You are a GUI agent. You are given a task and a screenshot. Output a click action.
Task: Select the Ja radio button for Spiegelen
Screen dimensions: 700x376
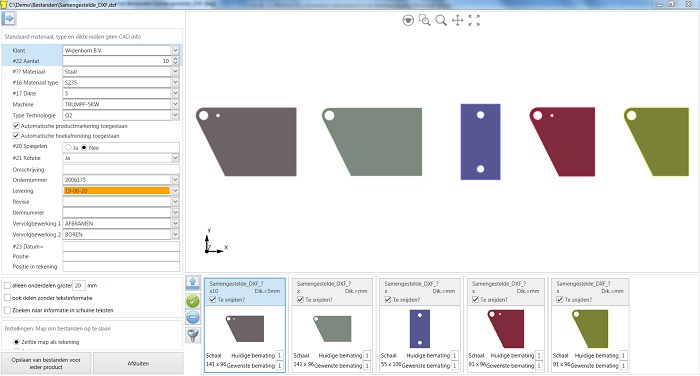point(68,147)
